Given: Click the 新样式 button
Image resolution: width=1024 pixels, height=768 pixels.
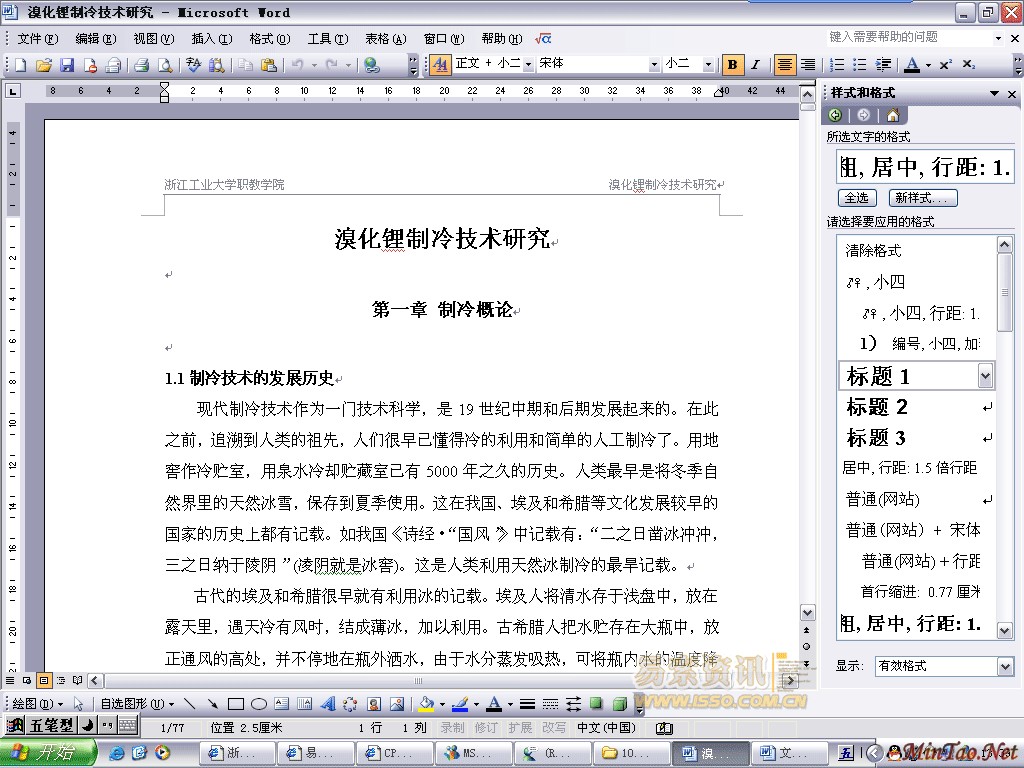Looking at the screenshot, I should (924, 198).
